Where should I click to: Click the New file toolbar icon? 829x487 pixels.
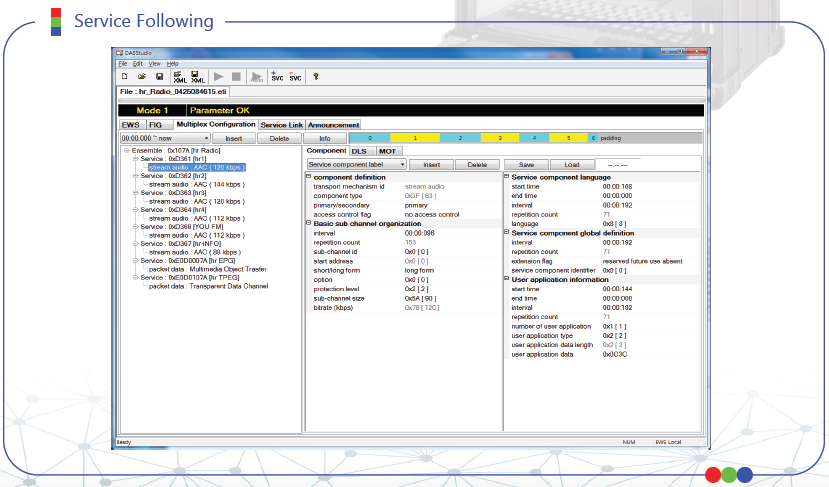click(124, 76)
